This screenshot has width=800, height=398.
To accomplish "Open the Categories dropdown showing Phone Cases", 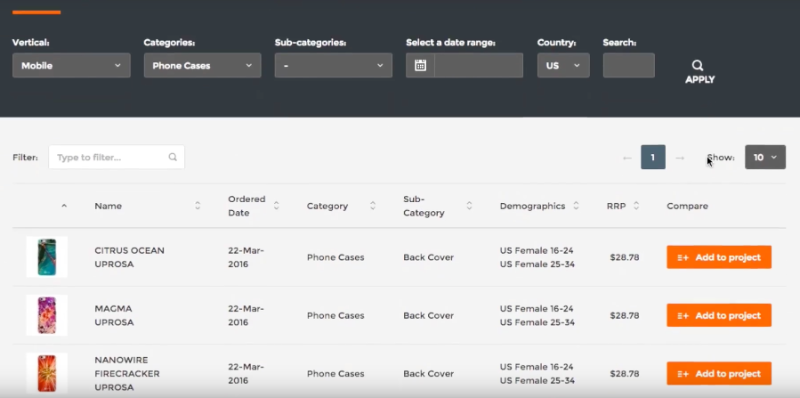I will pyautogui.click(x=203, y=65).
